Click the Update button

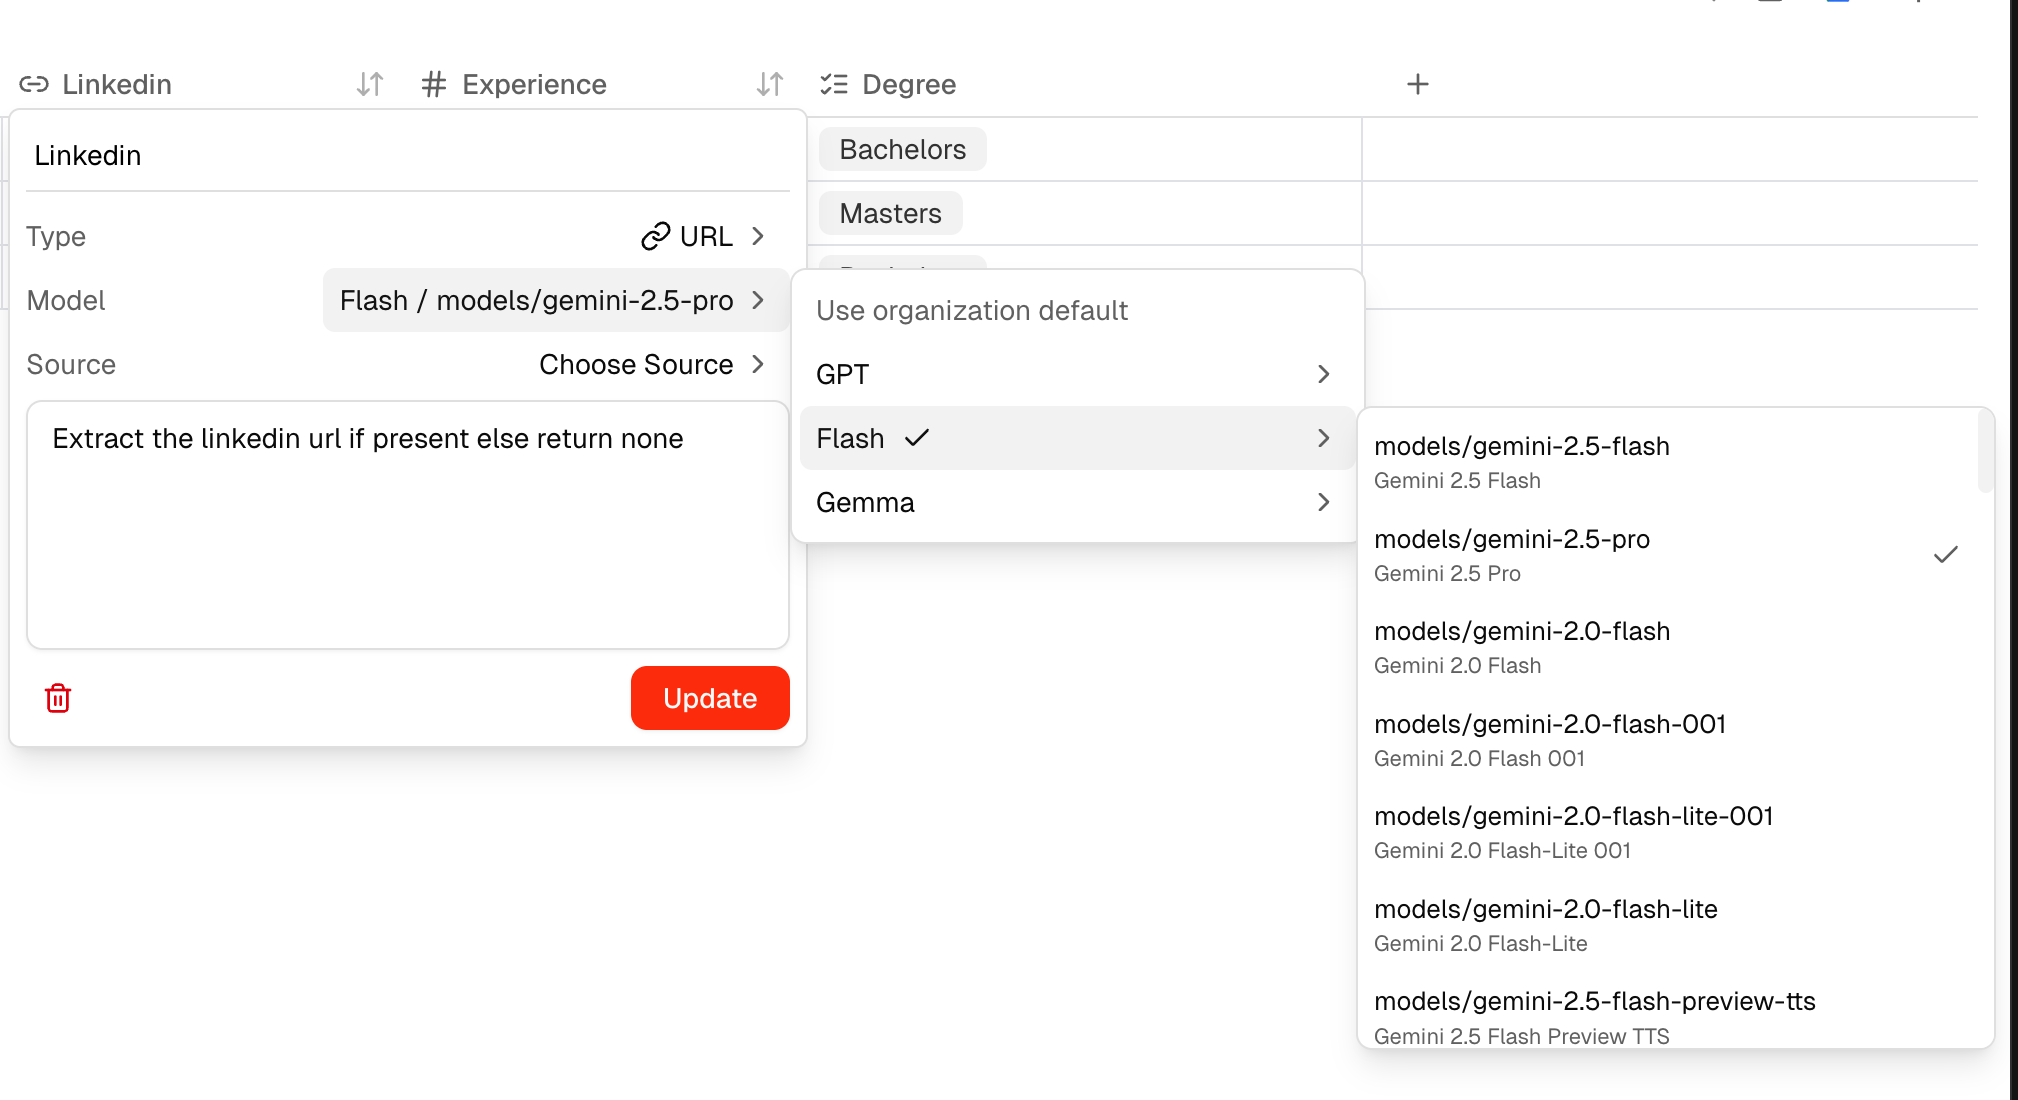pos(710,698)
